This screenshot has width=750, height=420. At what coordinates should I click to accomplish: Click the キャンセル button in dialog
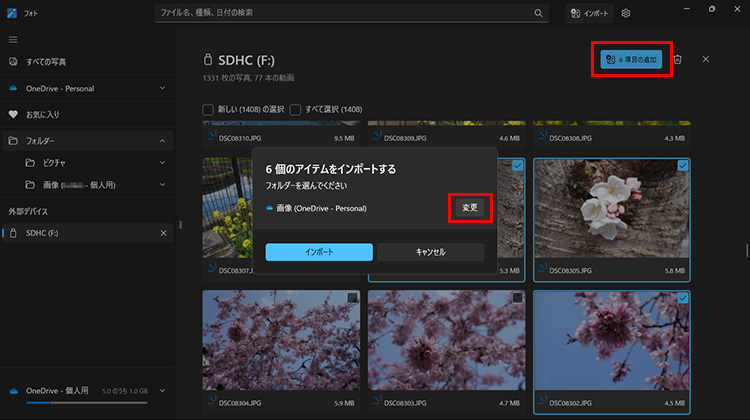coord(430,252)
